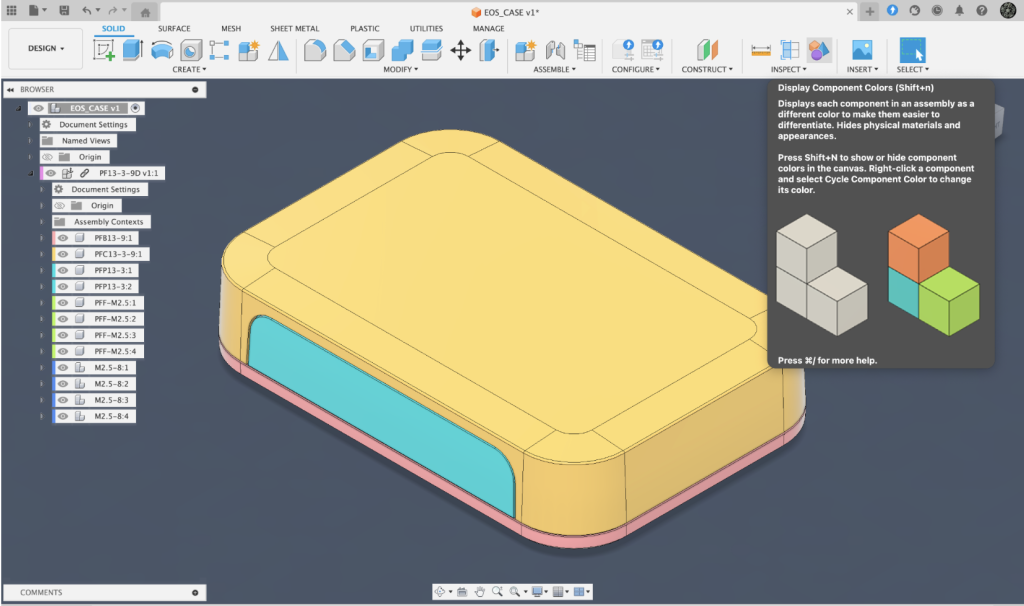Hide the PFF-M2.5:1 component

63,302
